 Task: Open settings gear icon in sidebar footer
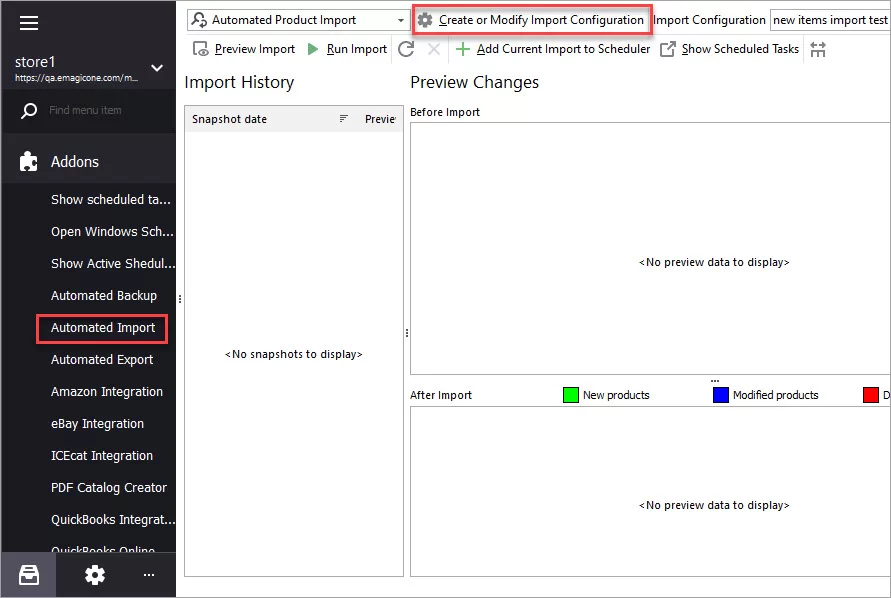point(94,575)
